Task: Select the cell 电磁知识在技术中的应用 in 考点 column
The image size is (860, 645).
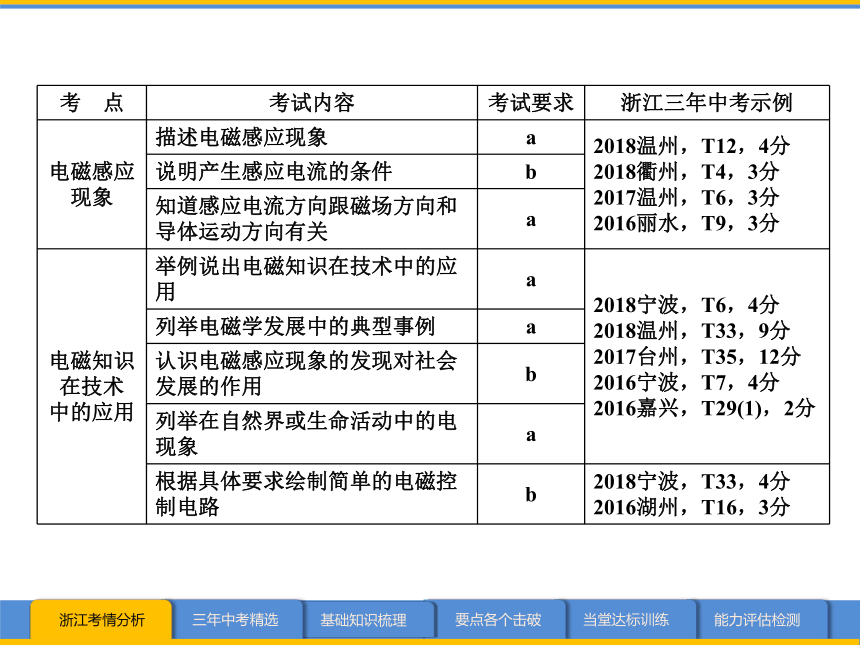Action: pyautogui.click(x=92, y=387)
